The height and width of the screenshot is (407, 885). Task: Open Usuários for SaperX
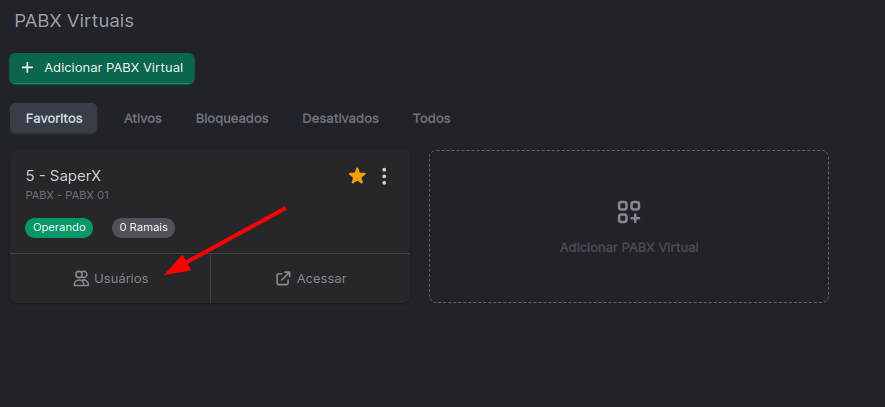pos(111,278)
